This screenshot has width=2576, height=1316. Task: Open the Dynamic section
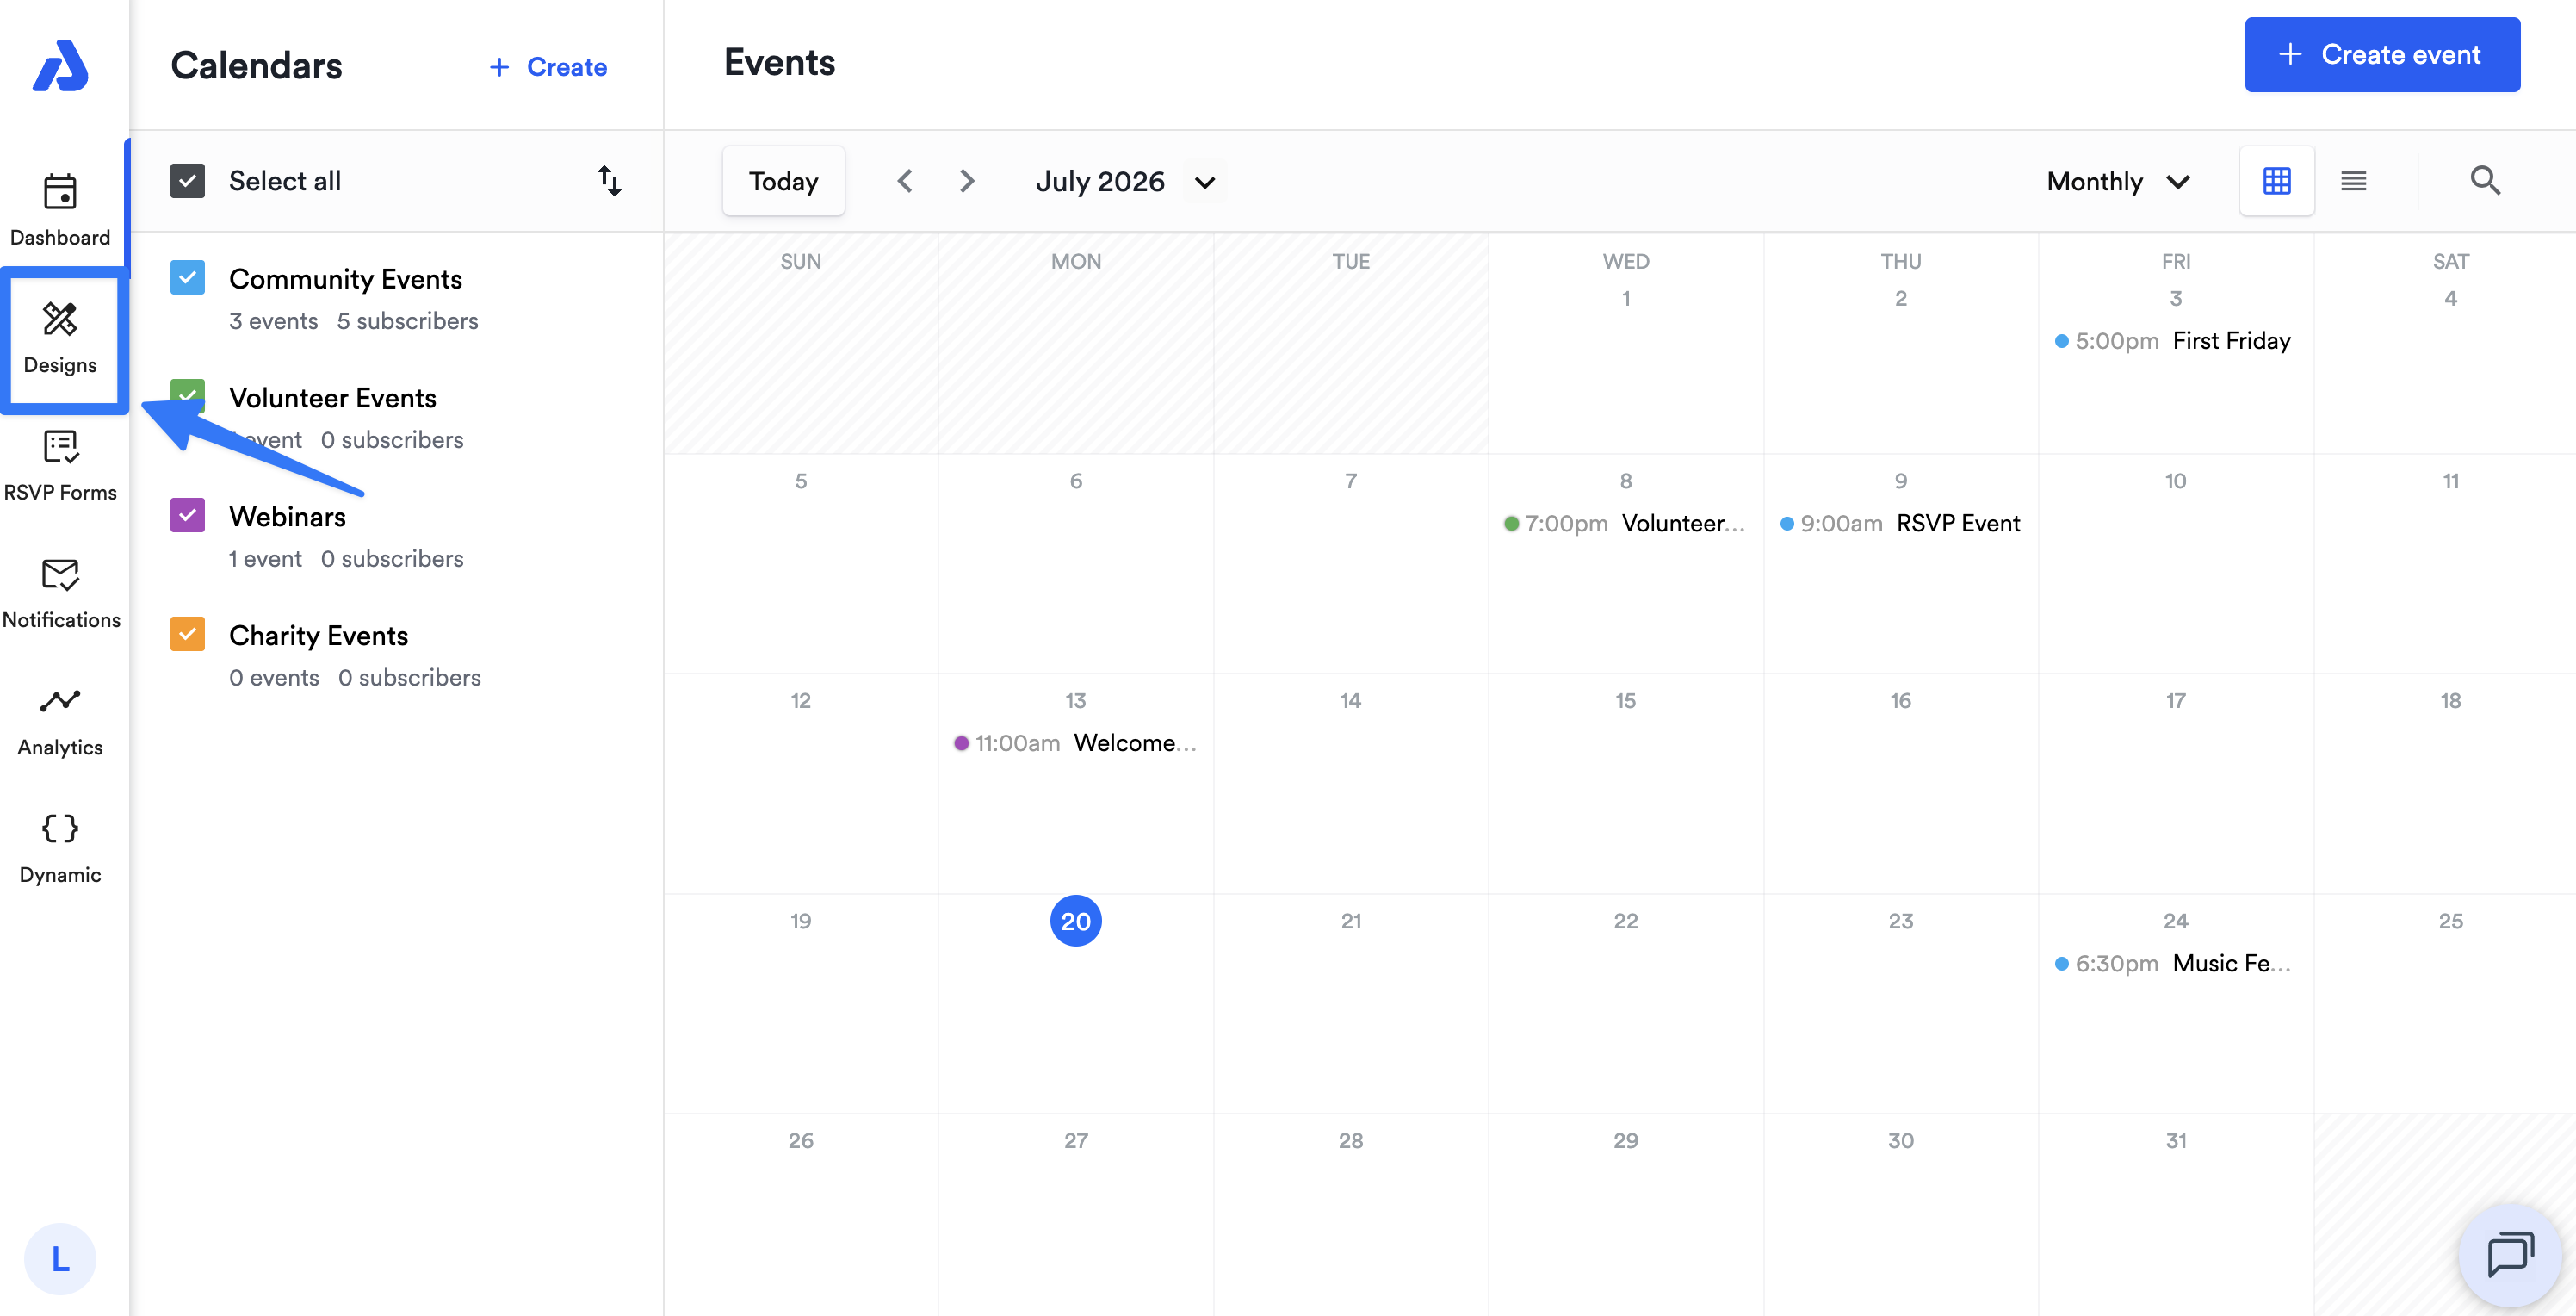coord(60,848)
